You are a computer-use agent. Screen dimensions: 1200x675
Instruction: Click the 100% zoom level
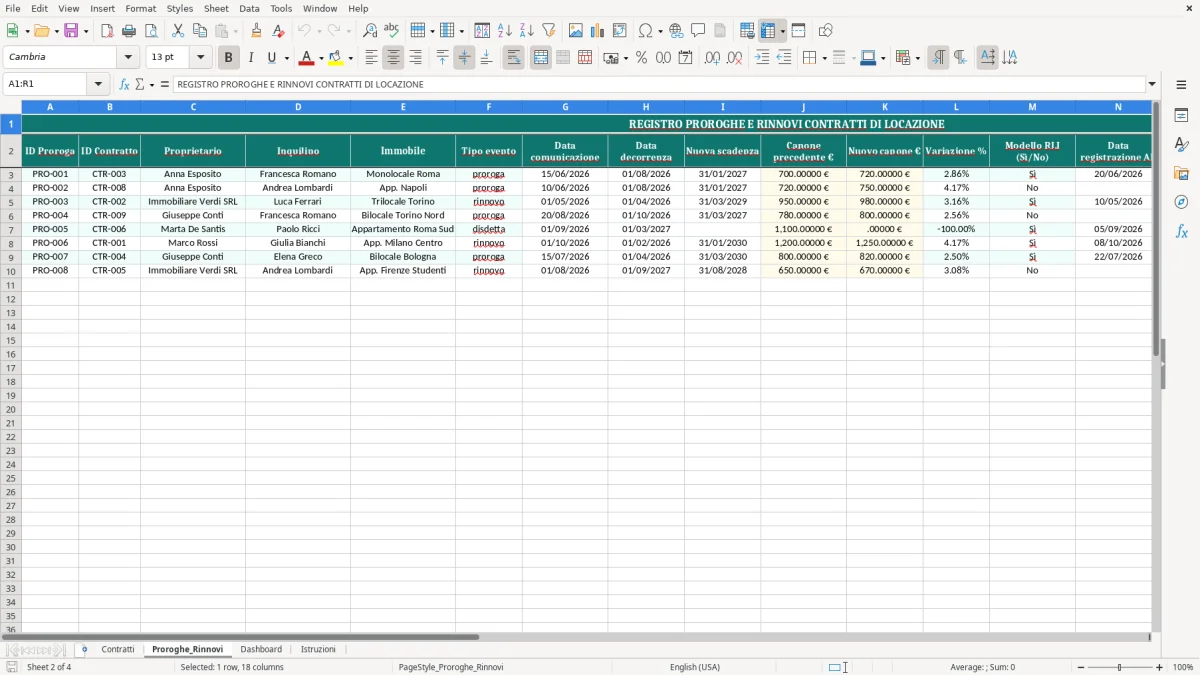pyautogui.click(x=1183, y=667)
